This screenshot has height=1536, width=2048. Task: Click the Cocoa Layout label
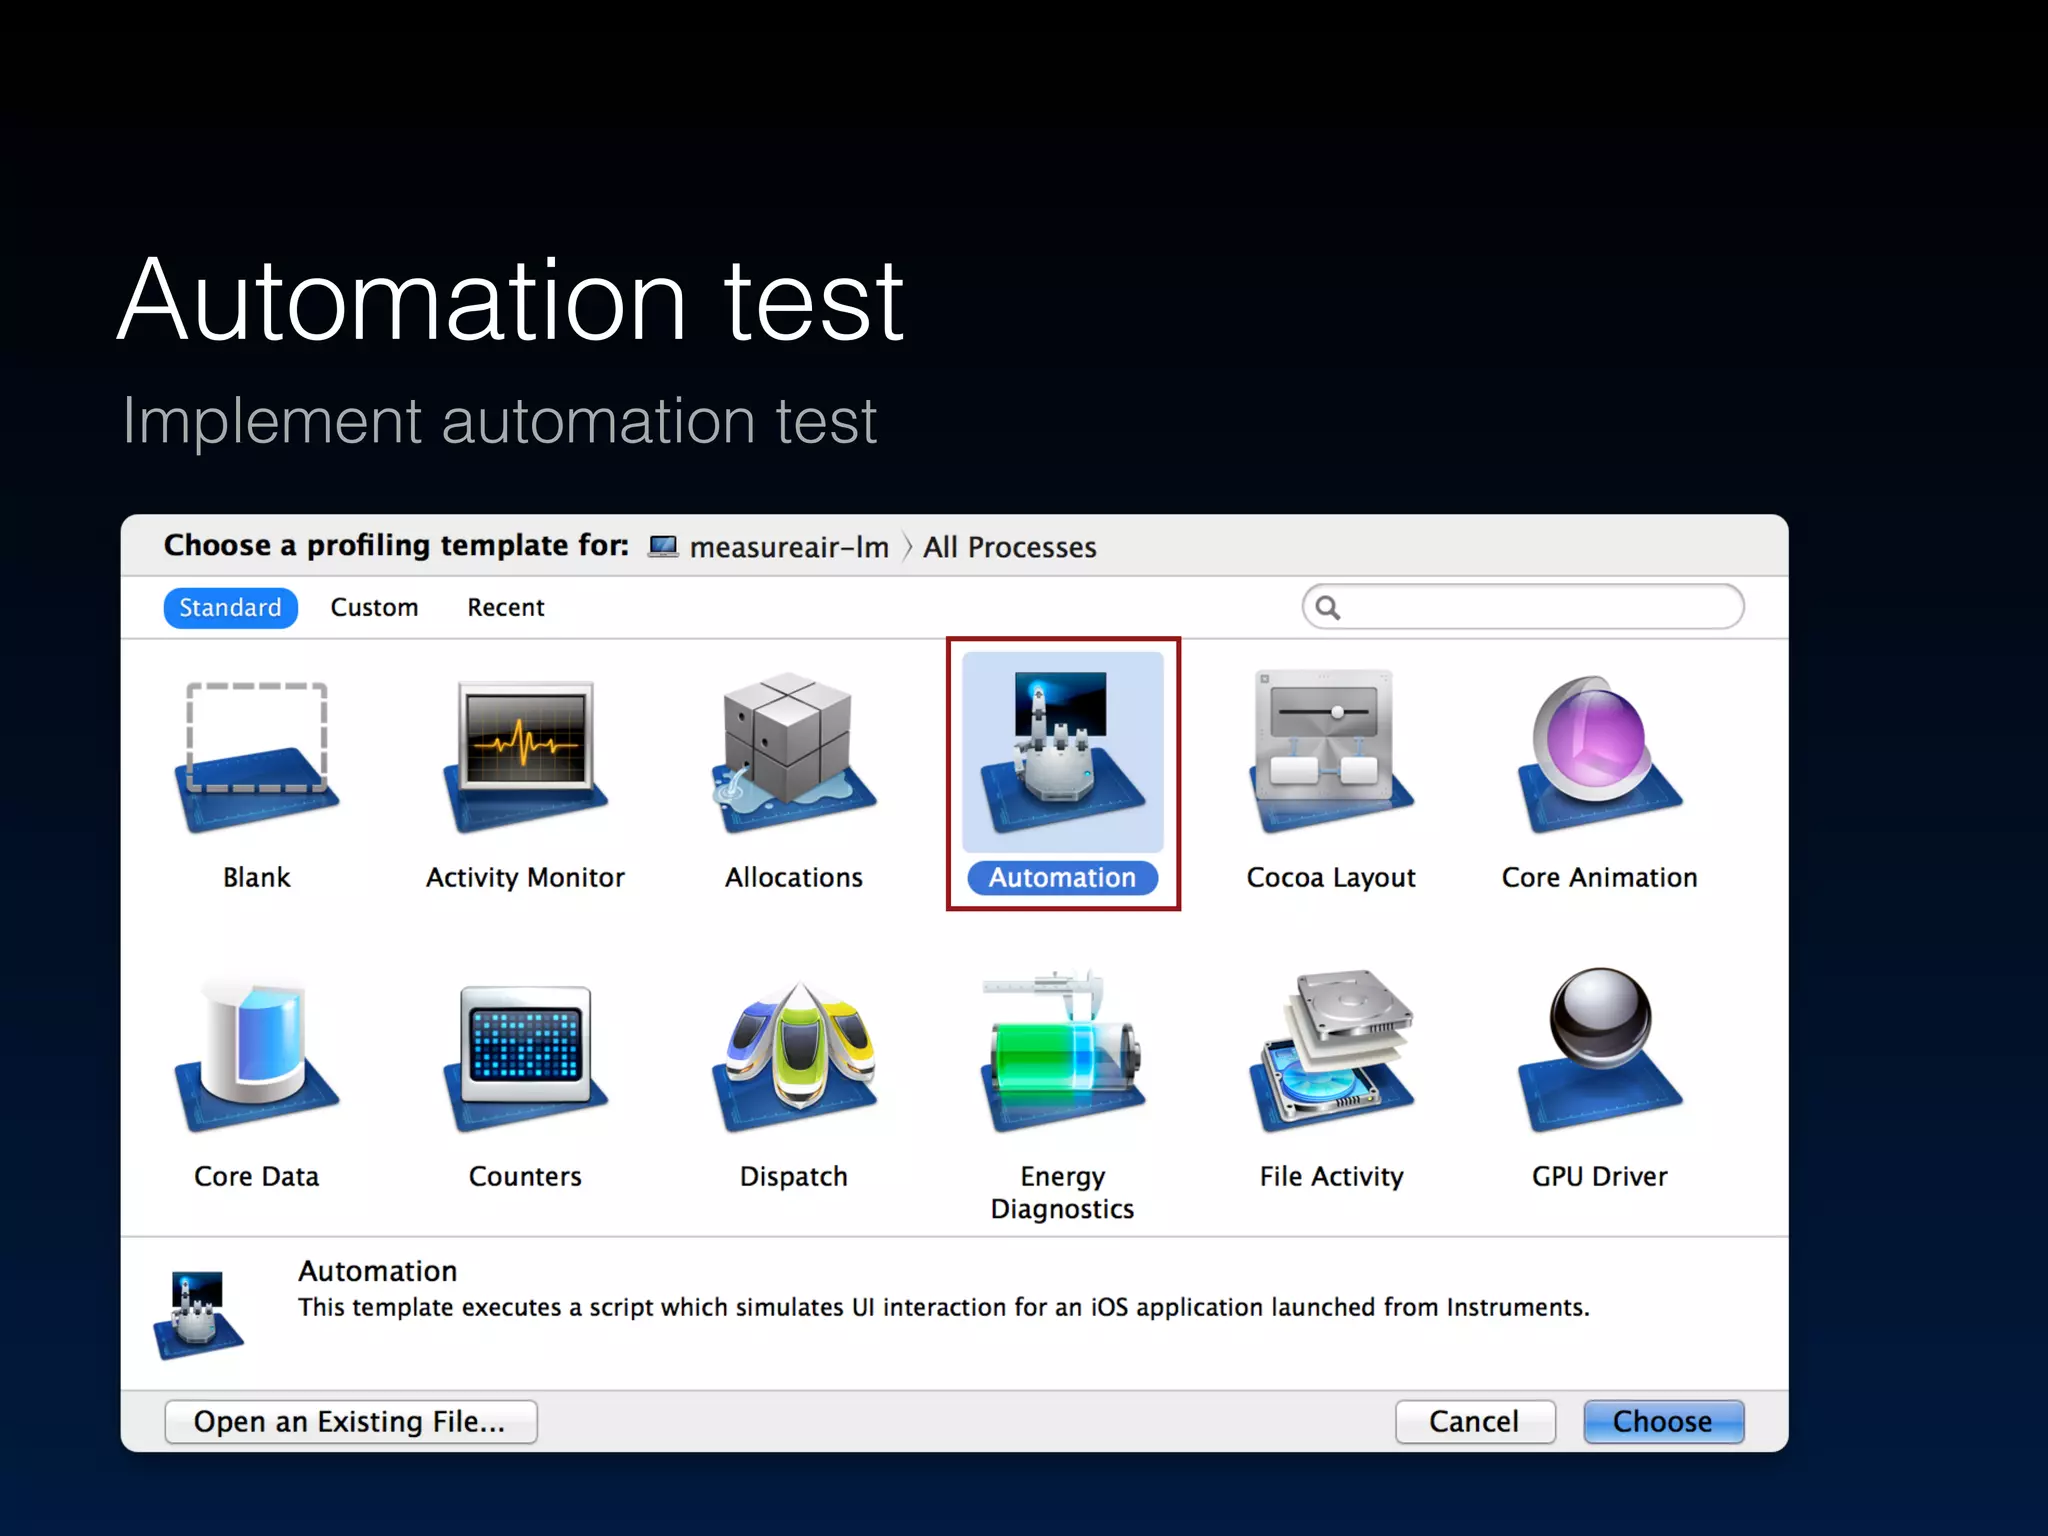click(x=1331, y=877)
